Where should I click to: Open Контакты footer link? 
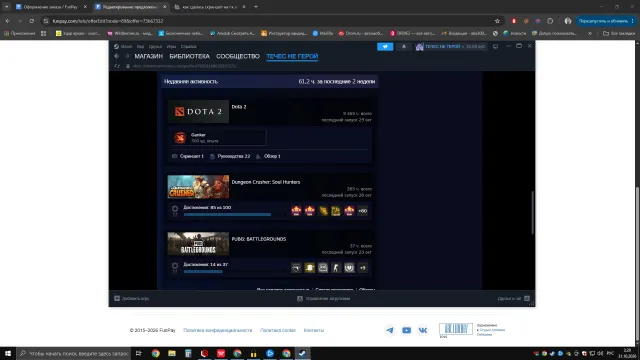(313, 330)
